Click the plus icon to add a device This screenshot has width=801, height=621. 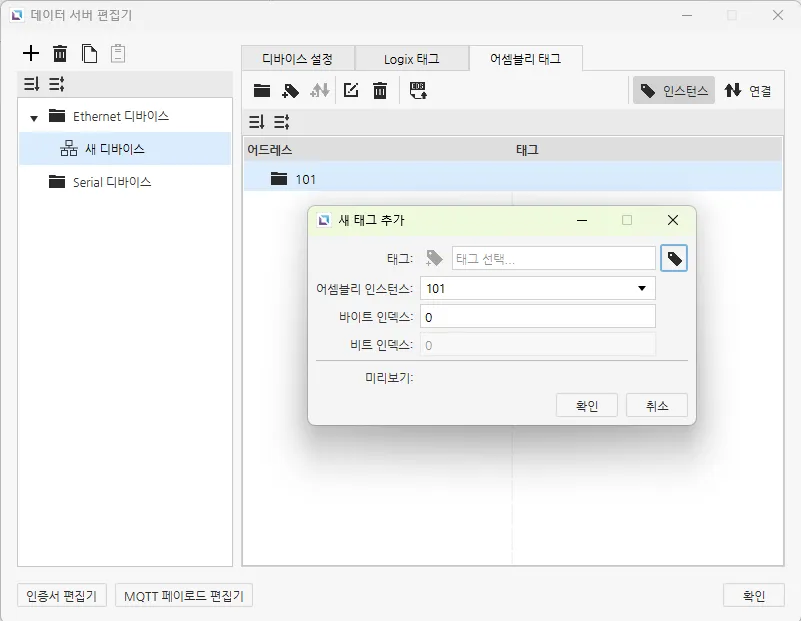pyautogui.click(x=31, y=54)
